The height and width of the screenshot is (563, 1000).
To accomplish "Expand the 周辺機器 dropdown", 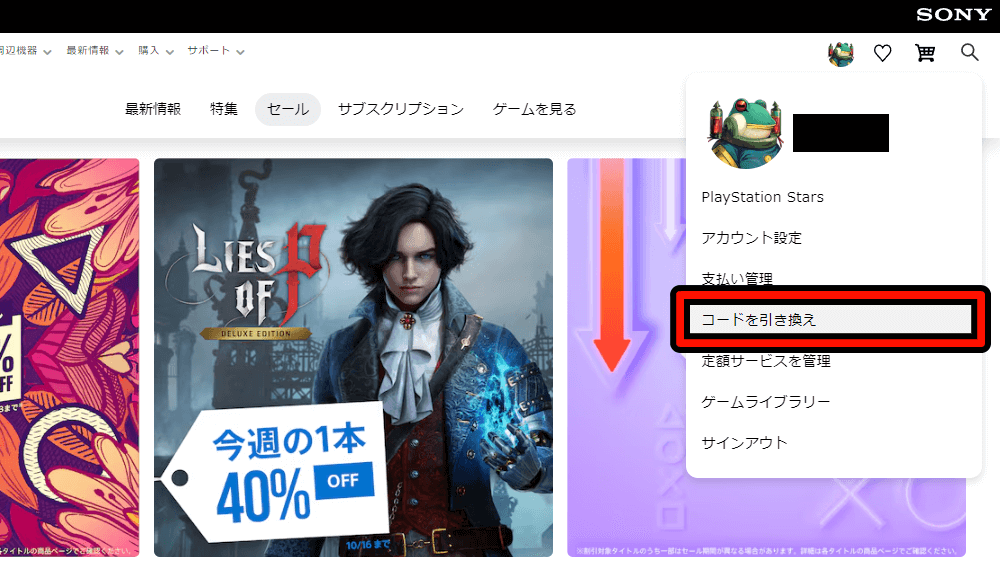I will click(x=24, y=51).
